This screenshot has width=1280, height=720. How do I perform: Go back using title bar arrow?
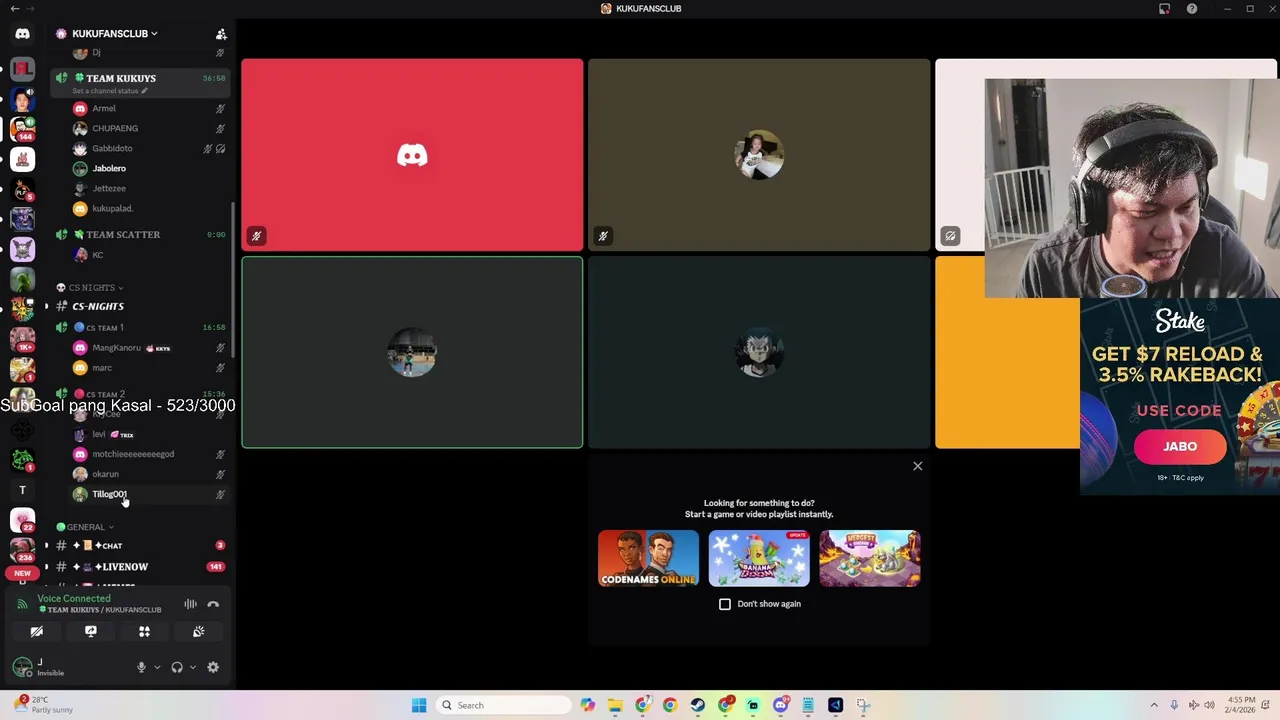pyautogui.click(x=14, y=9)
